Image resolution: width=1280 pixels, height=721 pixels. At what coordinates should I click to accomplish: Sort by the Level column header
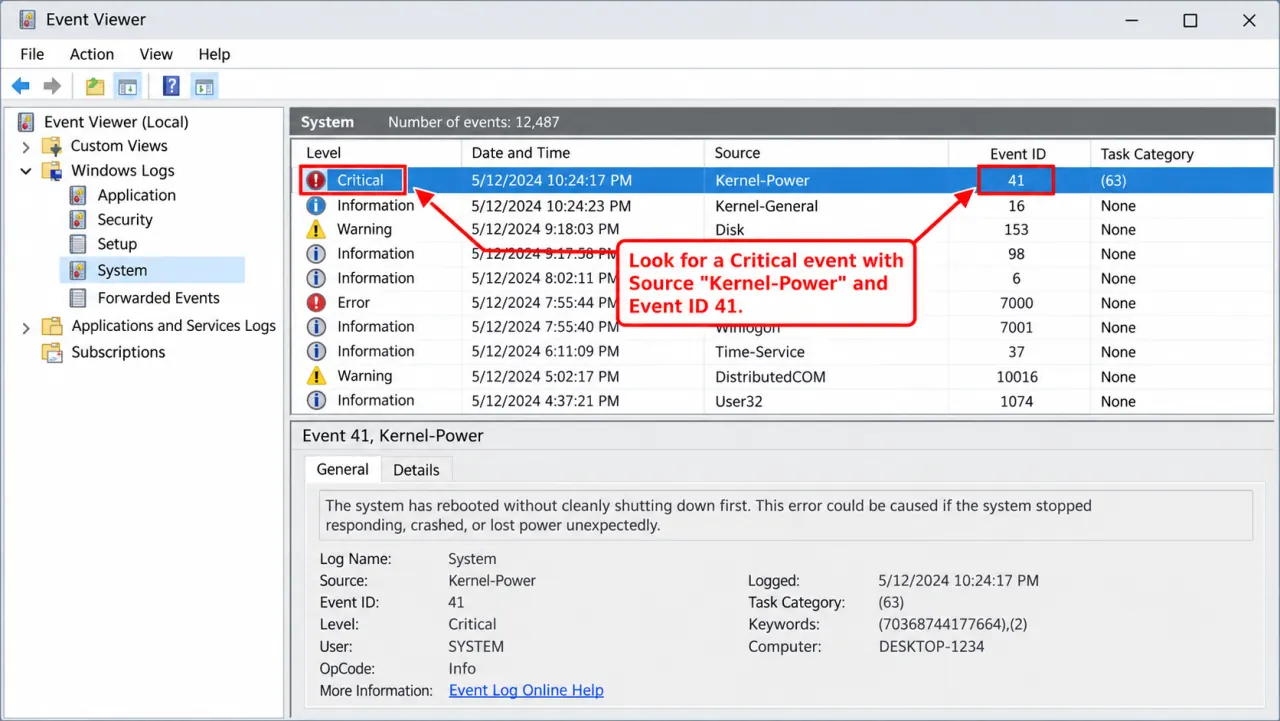pos(323,153)
